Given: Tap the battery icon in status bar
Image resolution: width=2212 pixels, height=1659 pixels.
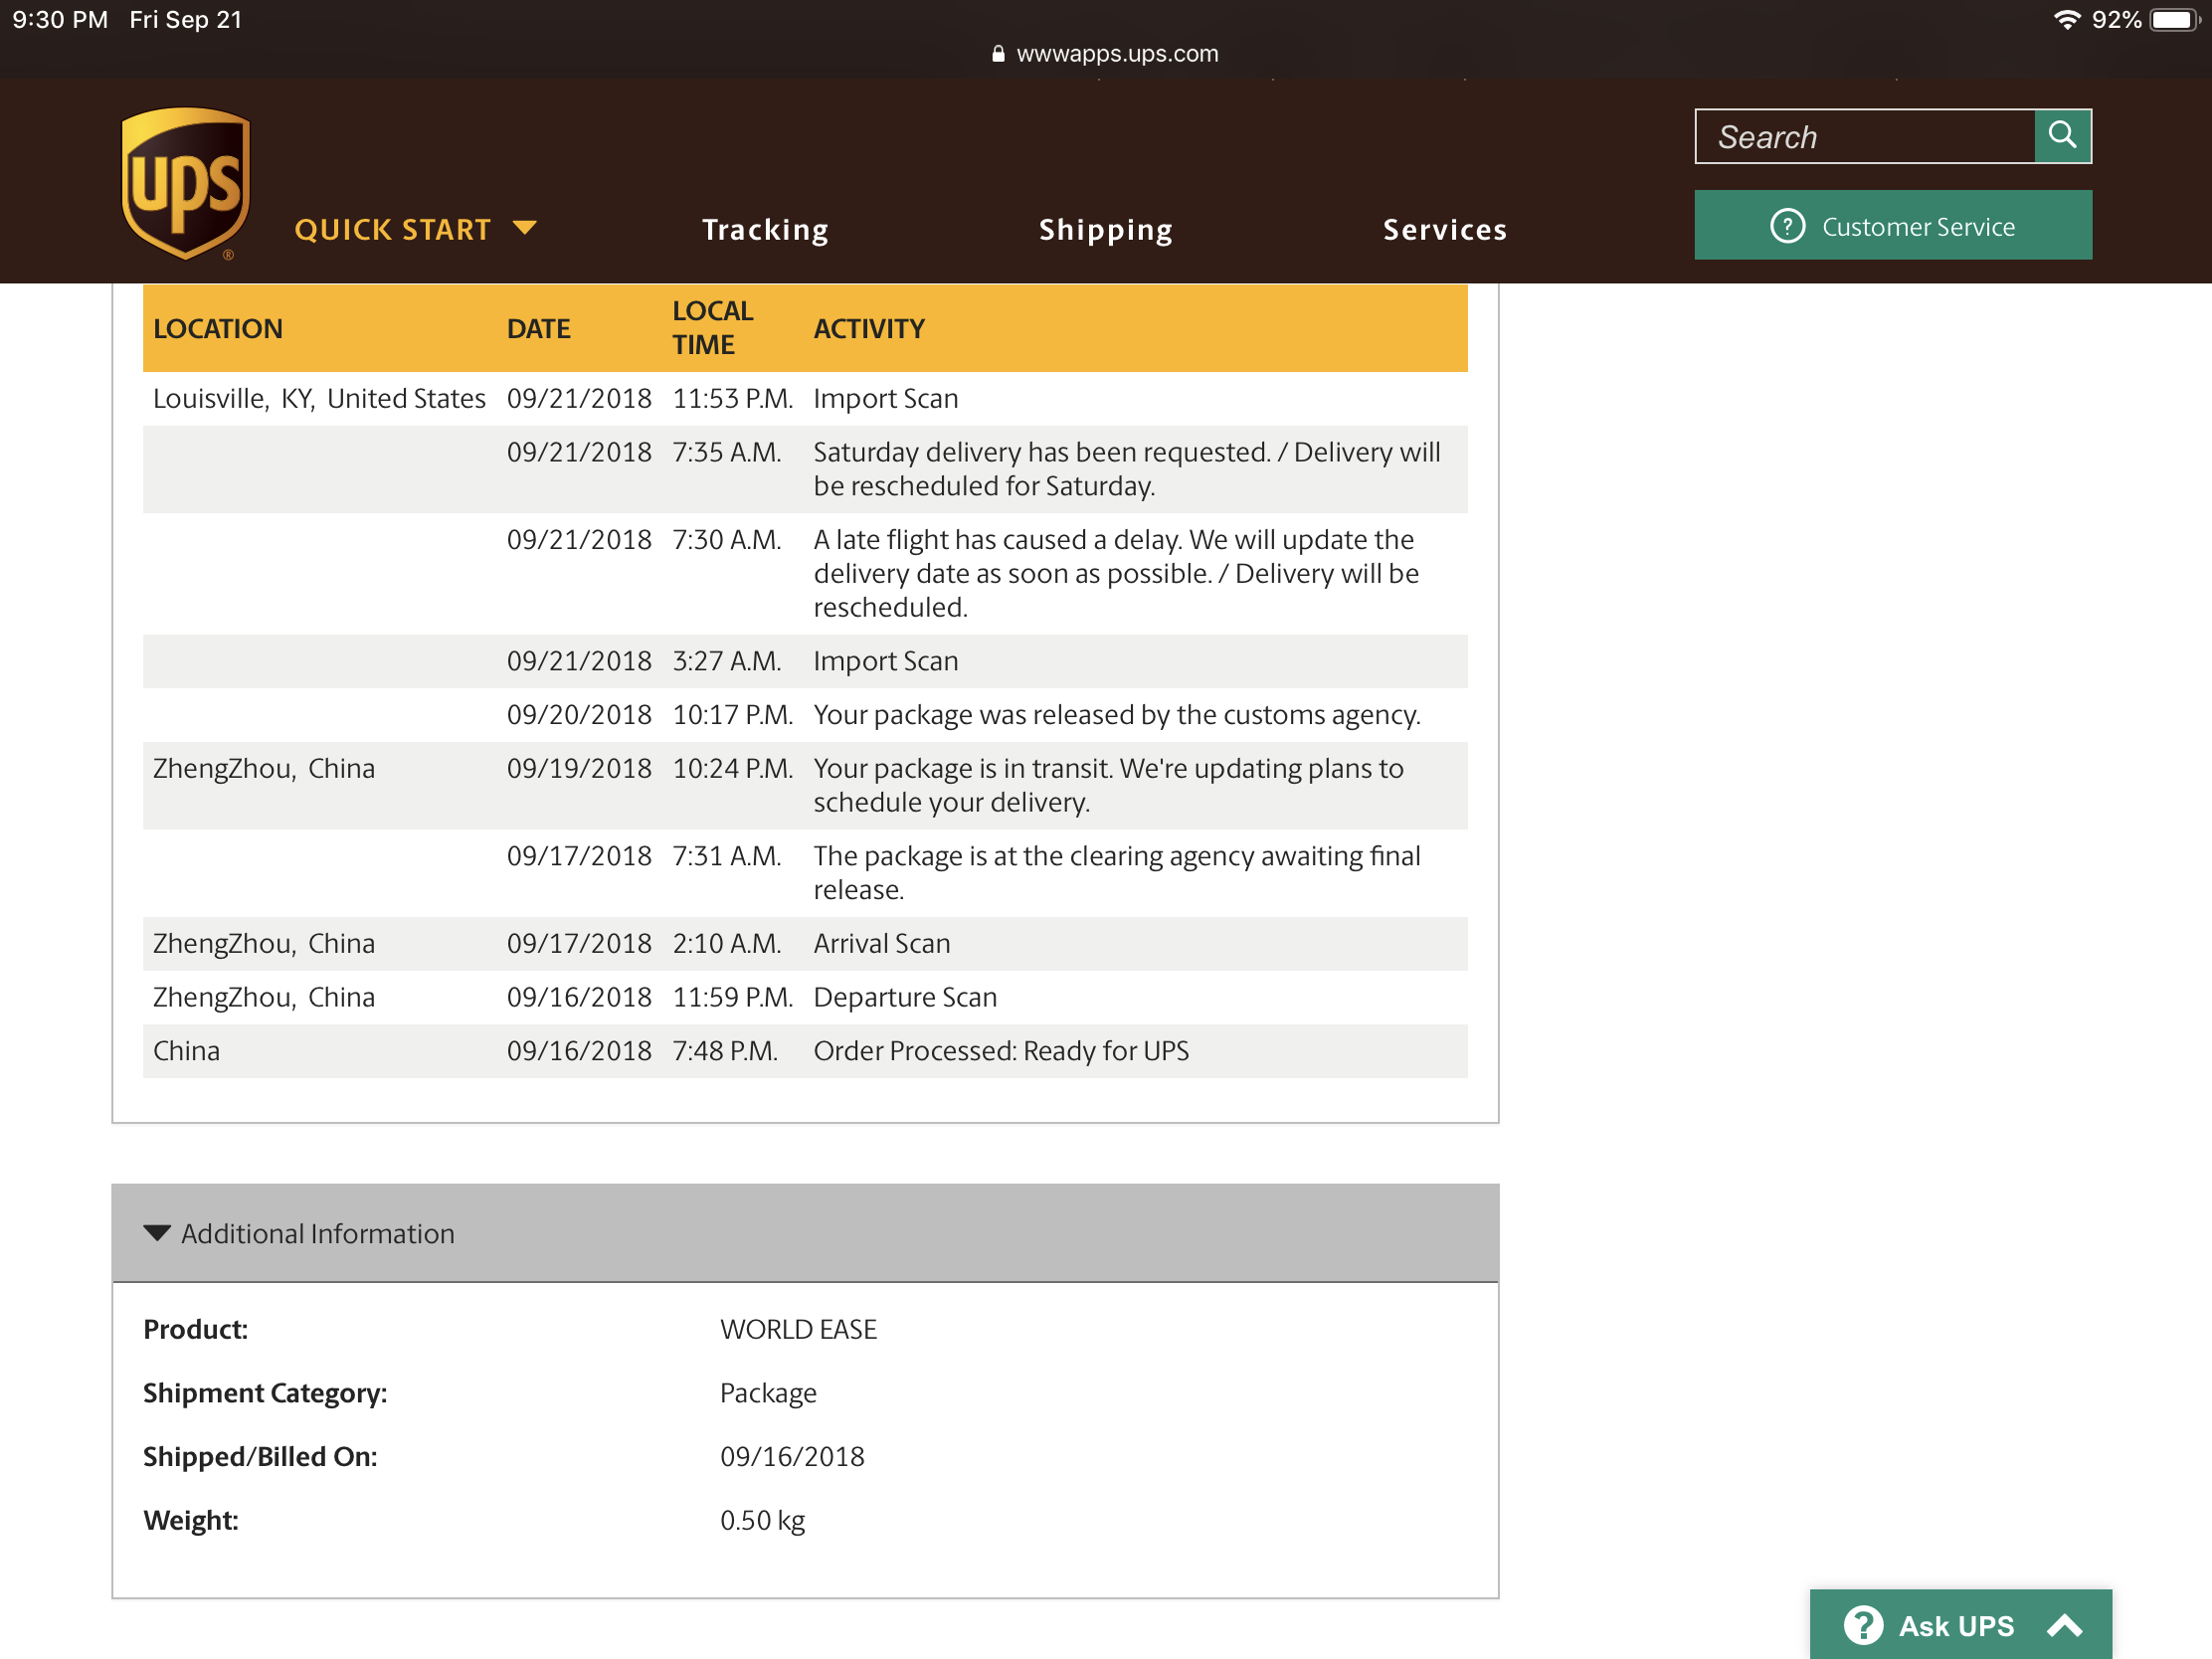Looking at the screenshot, I should click(2174, 20).
